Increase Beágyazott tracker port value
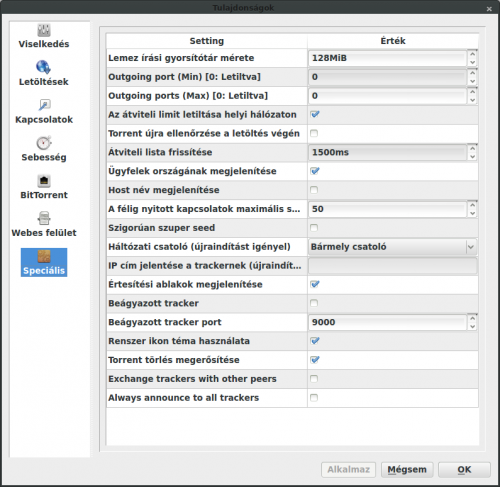Viewport: 500px width, 487px height. 472,318
